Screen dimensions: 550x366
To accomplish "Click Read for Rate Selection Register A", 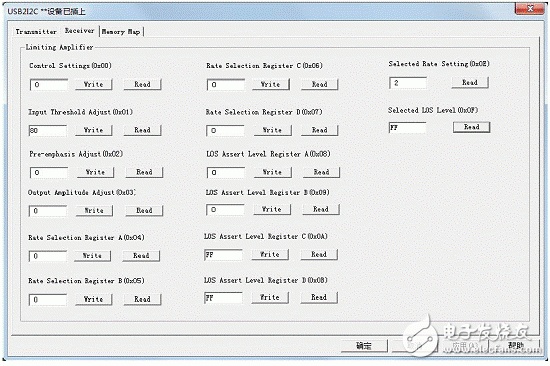I will click(x=141, y=256).
